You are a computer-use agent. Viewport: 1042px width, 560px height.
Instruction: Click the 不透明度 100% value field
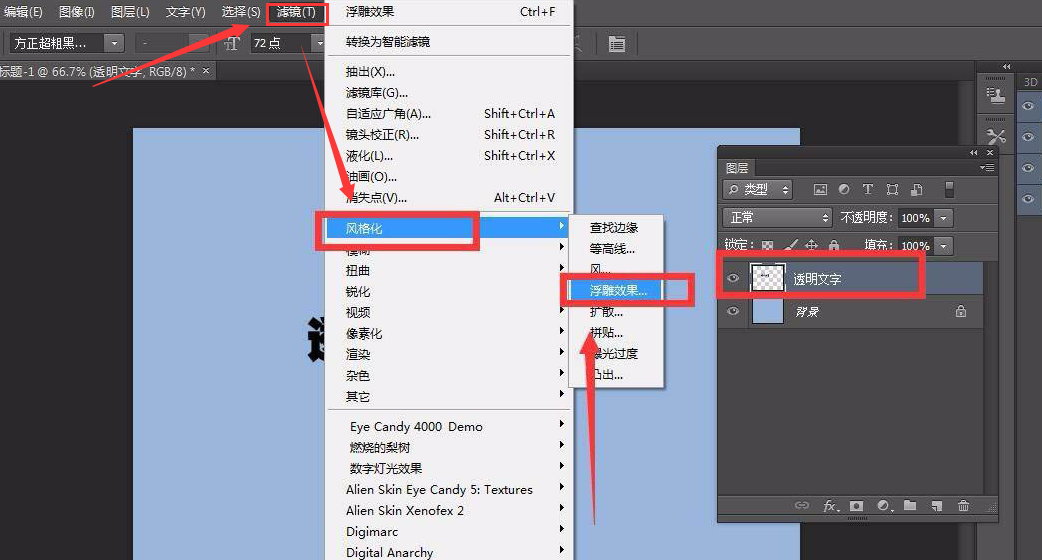915,218
